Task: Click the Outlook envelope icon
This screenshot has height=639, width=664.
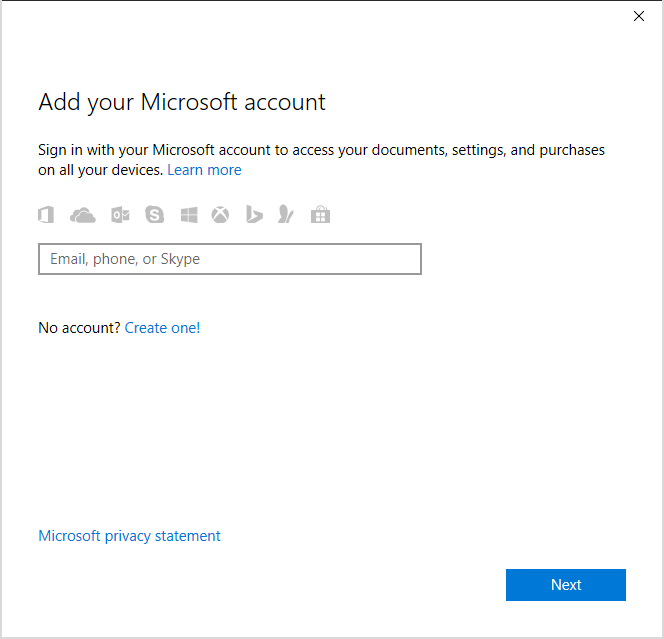Action: coord(120,215)
